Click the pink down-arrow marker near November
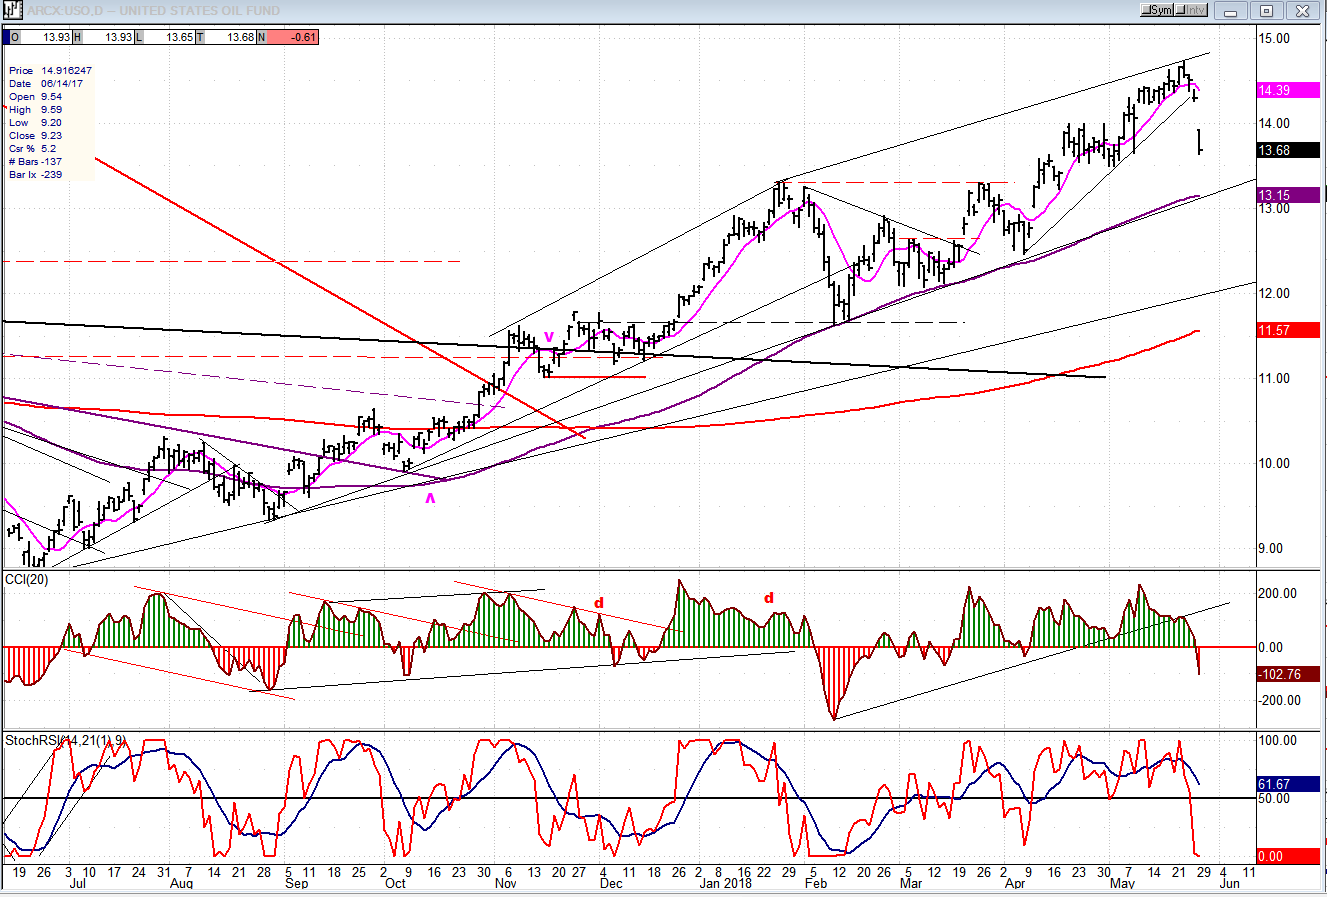The height and width of the screenshot is (897, 1327). coord(548,337)
